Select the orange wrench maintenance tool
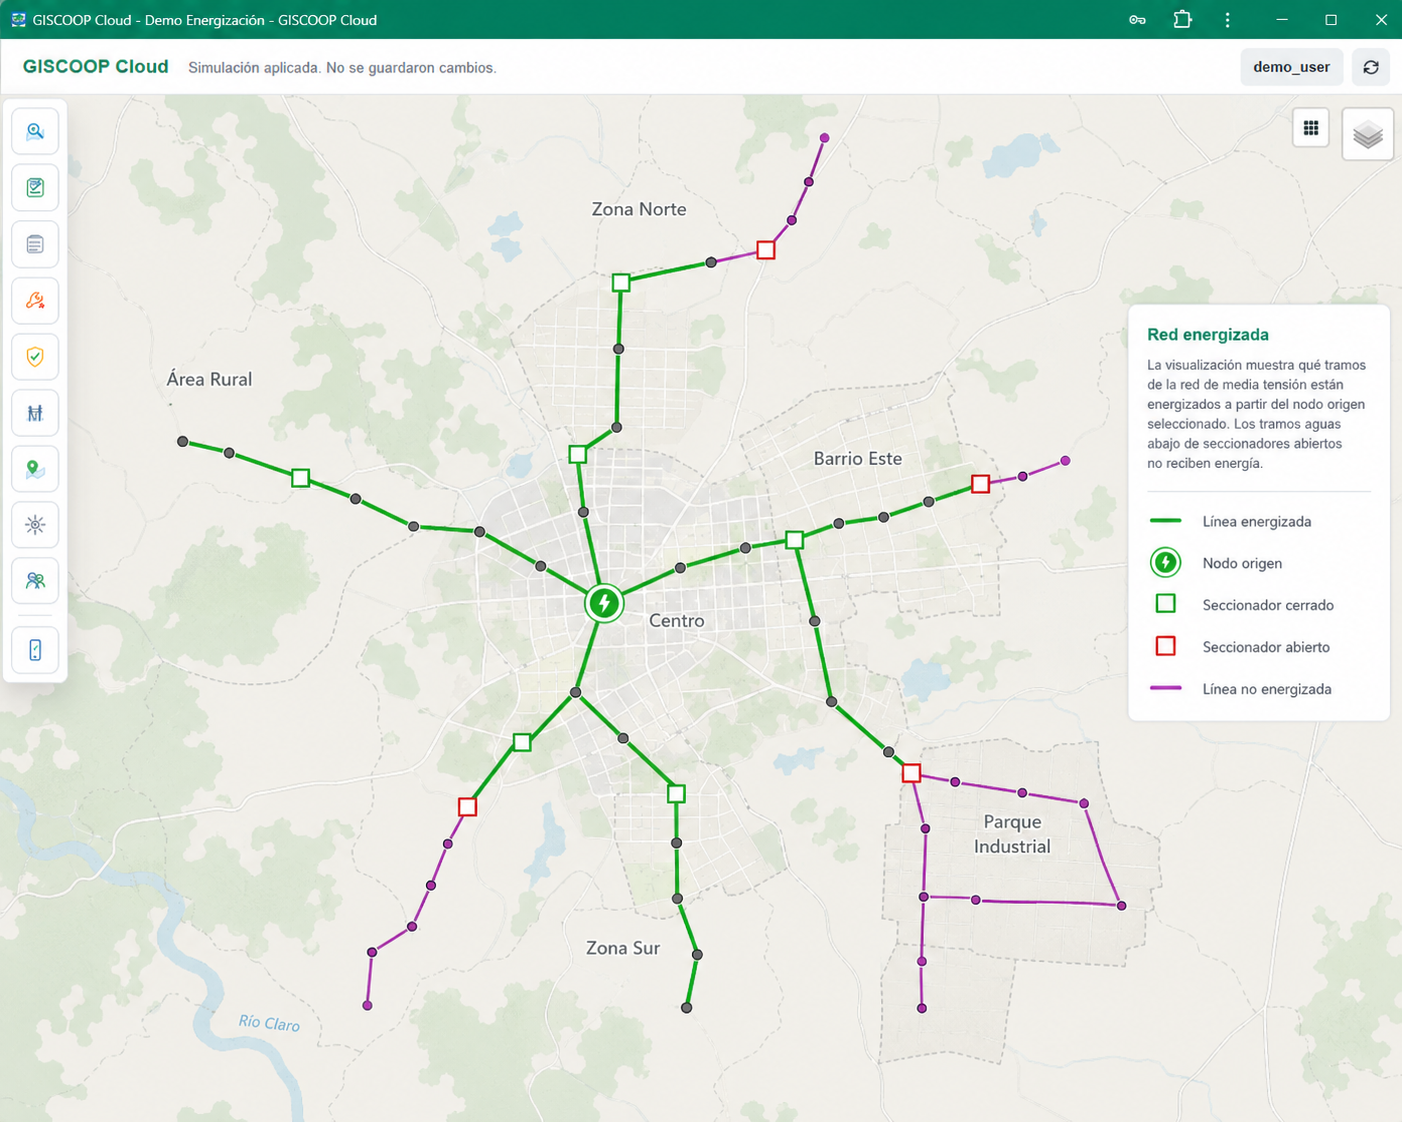Viewport: 1402px width, 1122px height. 35,300
